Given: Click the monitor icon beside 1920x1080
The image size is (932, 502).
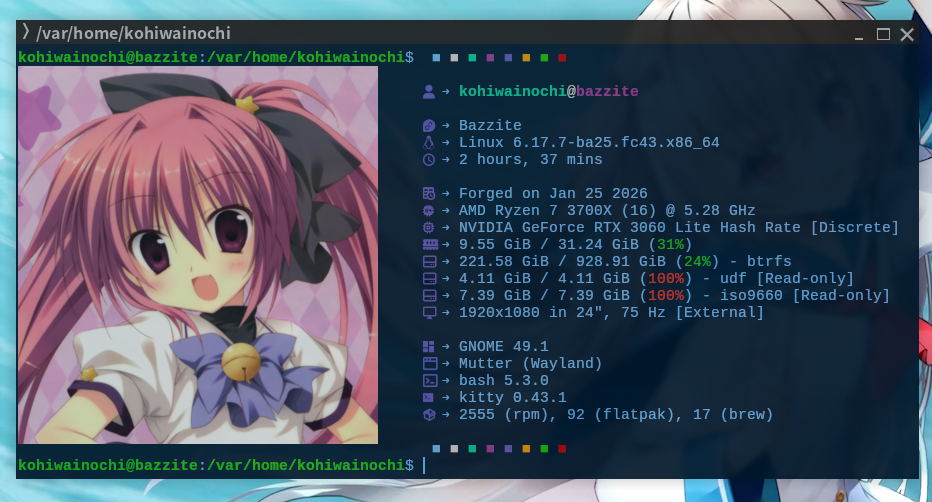Looking at the screenshot, I should pos(429,313).
